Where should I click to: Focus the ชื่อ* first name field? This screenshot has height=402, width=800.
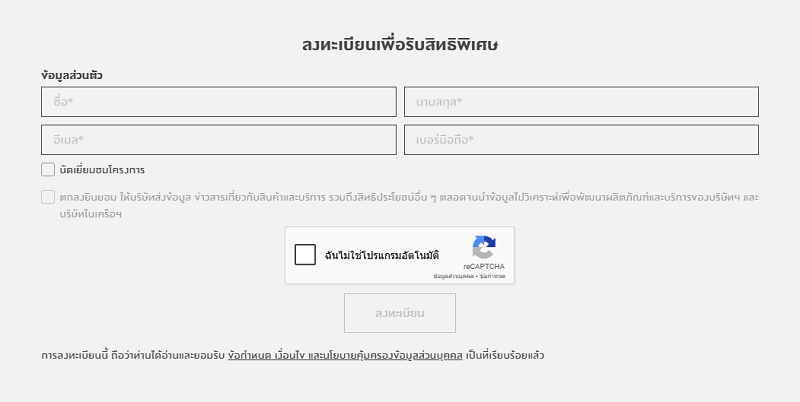(x=219, y=102)
